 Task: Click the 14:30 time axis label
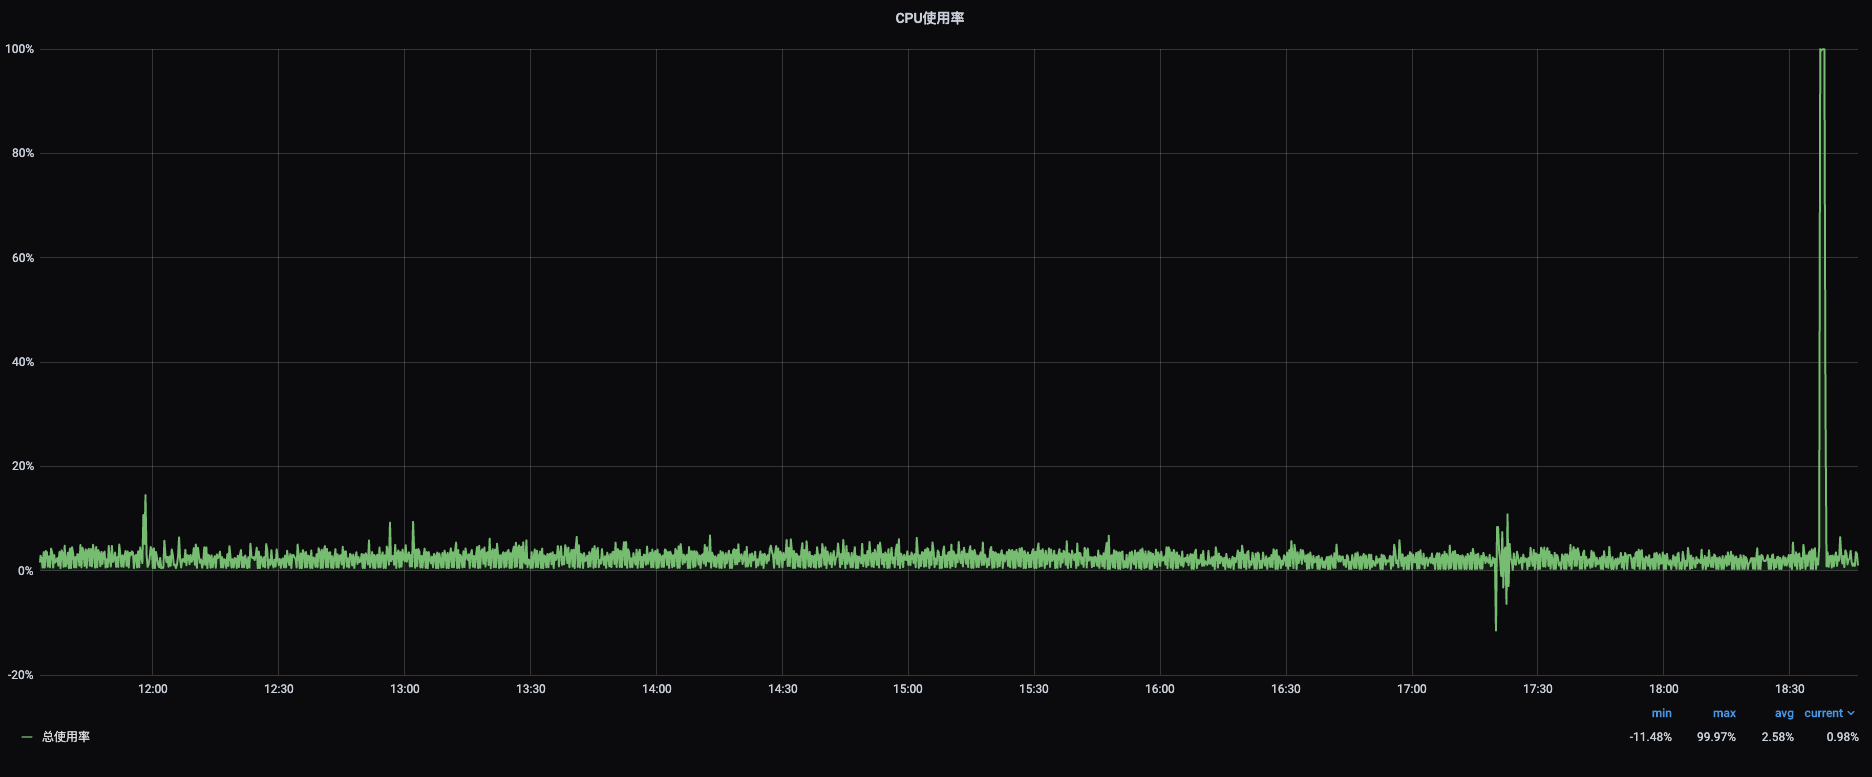click(x=783, y=689)
